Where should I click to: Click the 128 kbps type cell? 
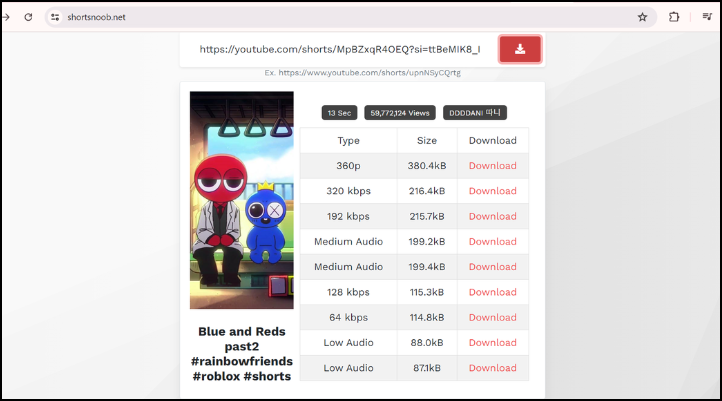pos(349,292)
